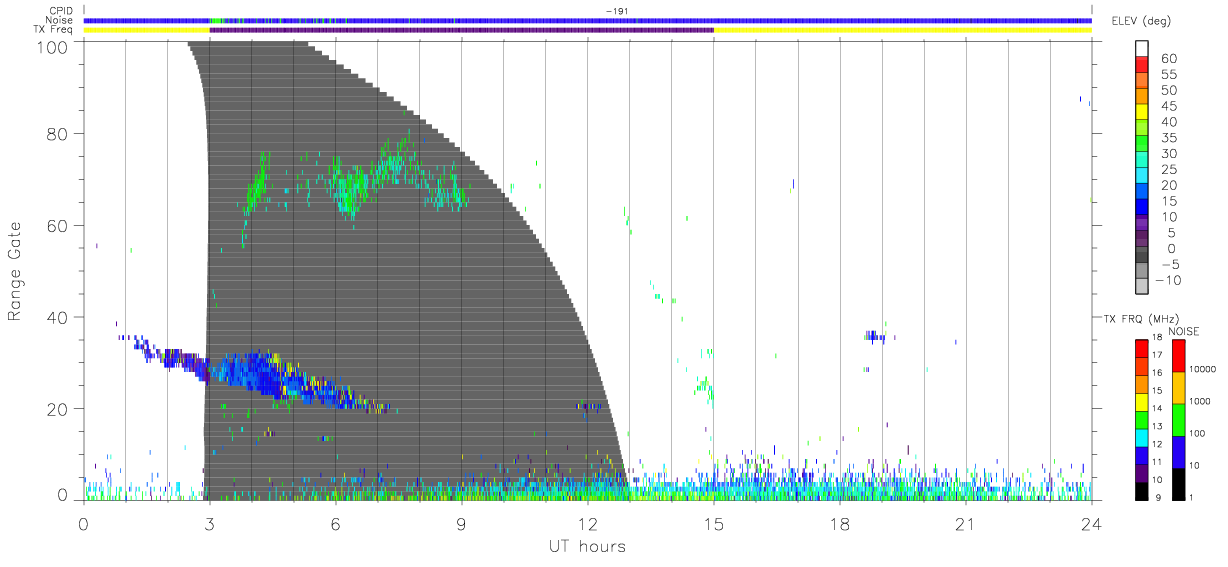
Task: Pick the red ELEV segment between 55 and 60
Action: click(x=1143, y=65)
